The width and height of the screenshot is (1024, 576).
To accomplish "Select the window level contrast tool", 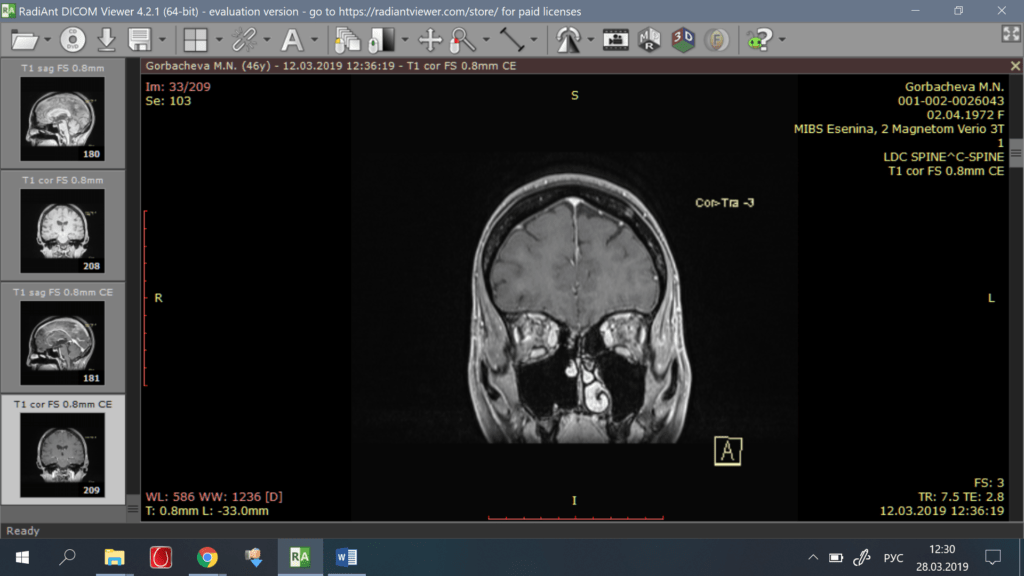I will click(x=382, y=40).
